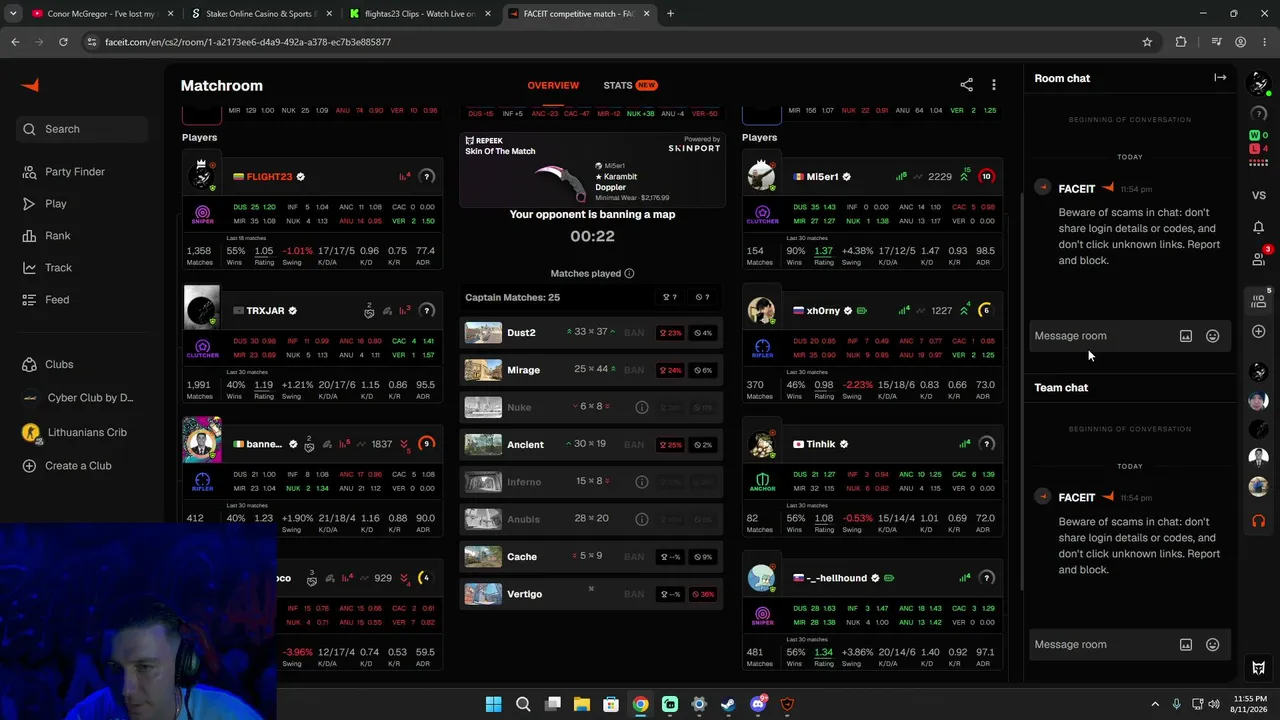Click the Inferno row info icon
1280x720 pixels.
(642, 482)
